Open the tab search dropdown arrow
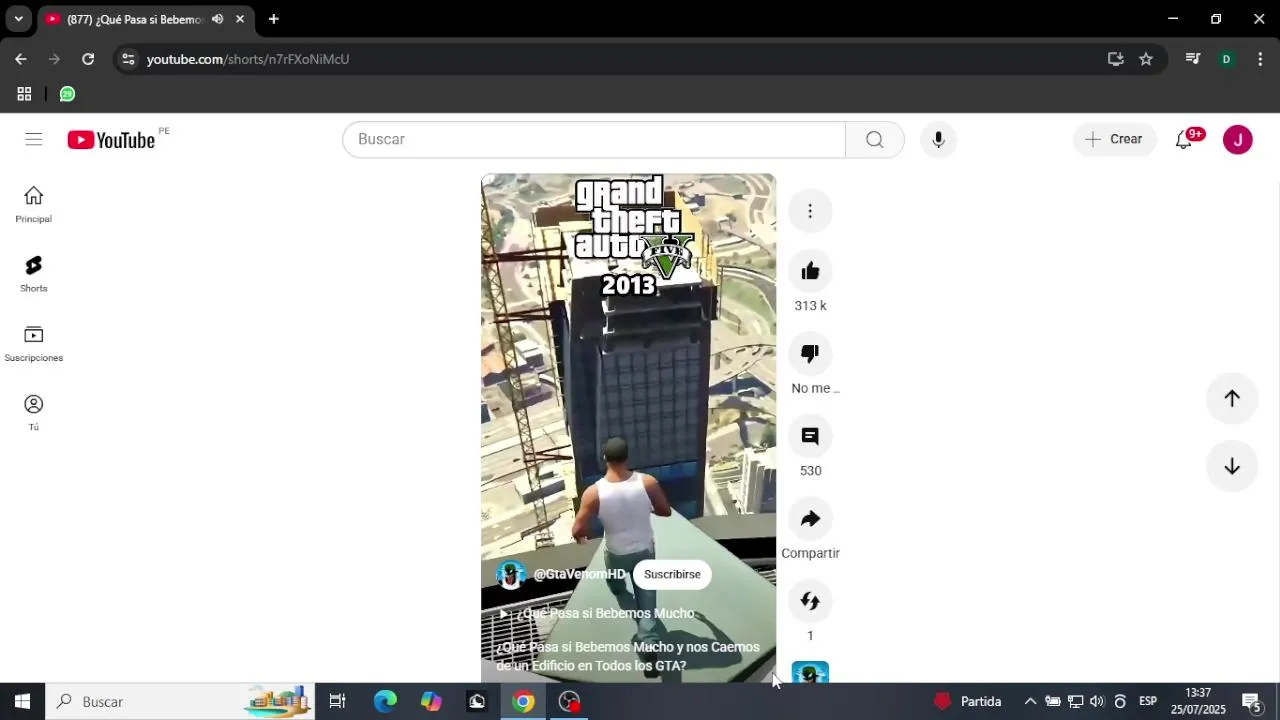Viewport: 1280px width, 720px height. tap(18, 19)
